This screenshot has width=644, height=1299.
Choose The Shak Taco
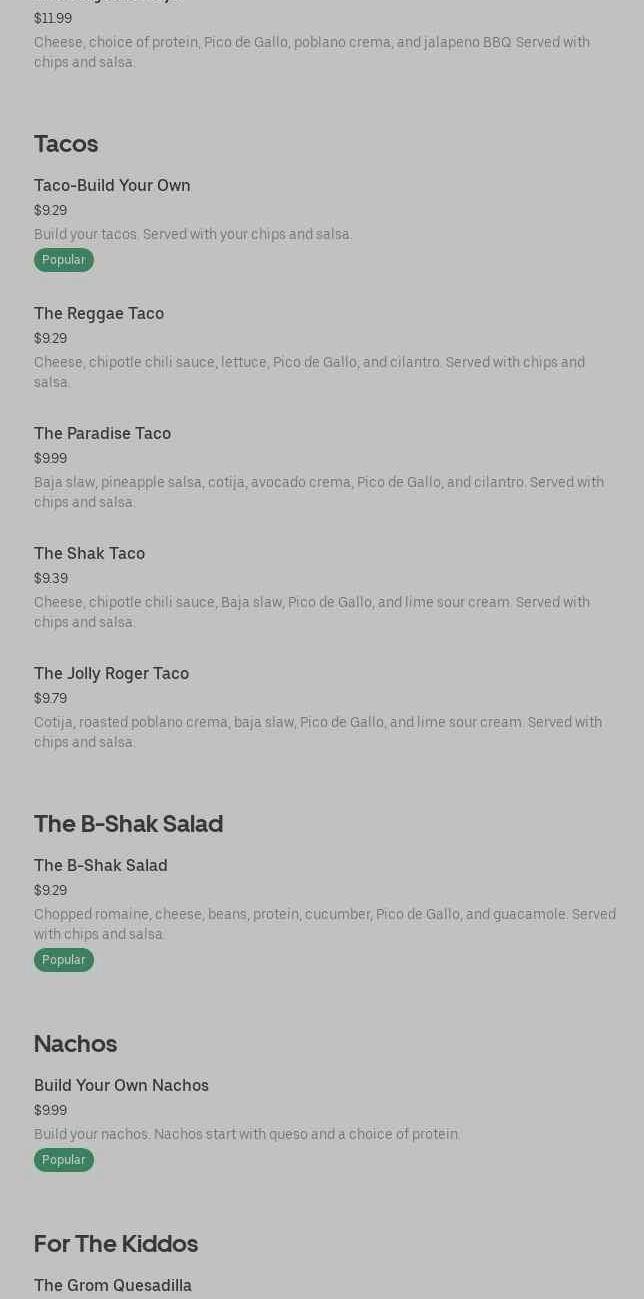click(89, 554)
